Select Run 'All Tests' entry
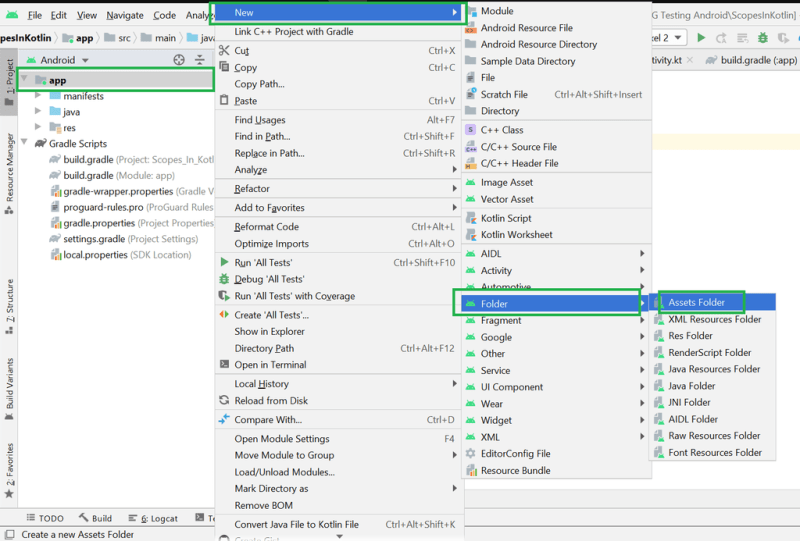Image resolution: width=800 pixels, height=541 pixels. pyautogui.click(x=338, y=263)
